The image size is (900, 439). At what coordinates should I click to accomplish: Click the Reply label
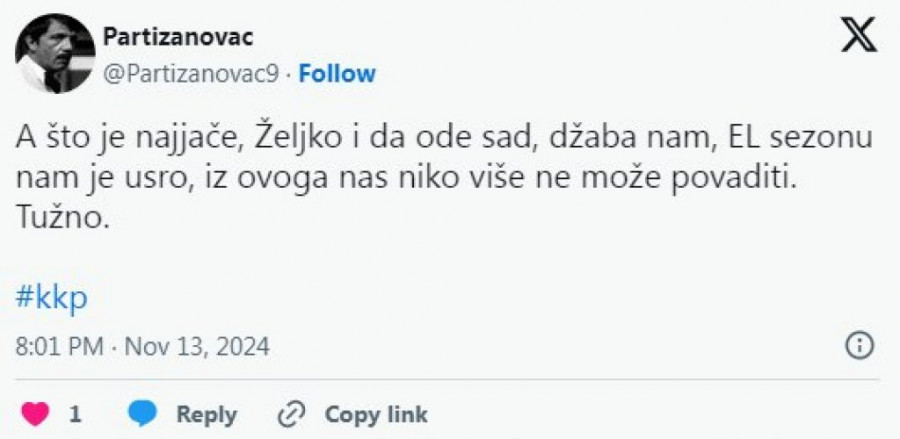[206, 413]
